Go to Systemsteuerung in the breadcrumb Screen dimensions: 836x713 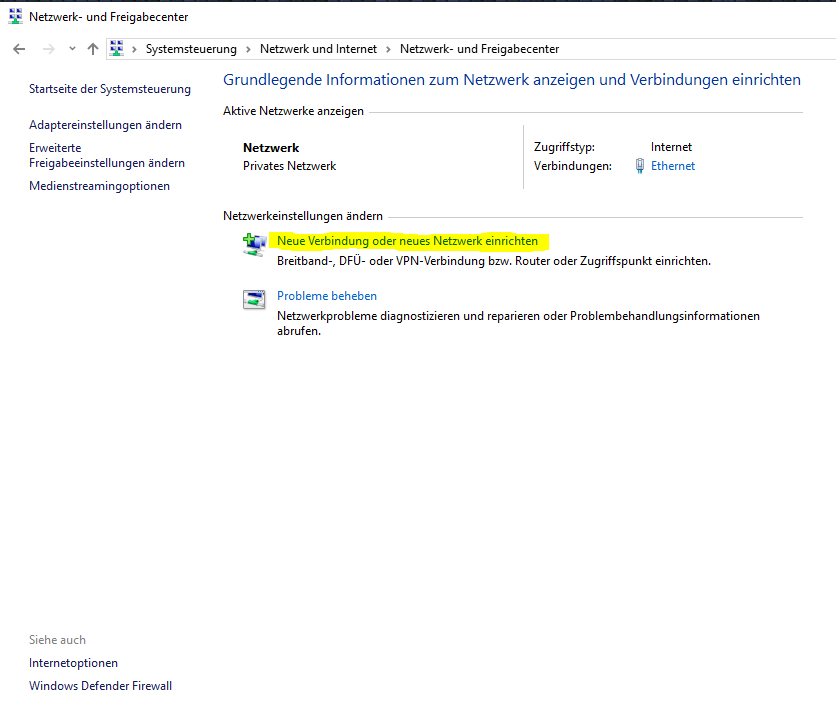point(191,49)
